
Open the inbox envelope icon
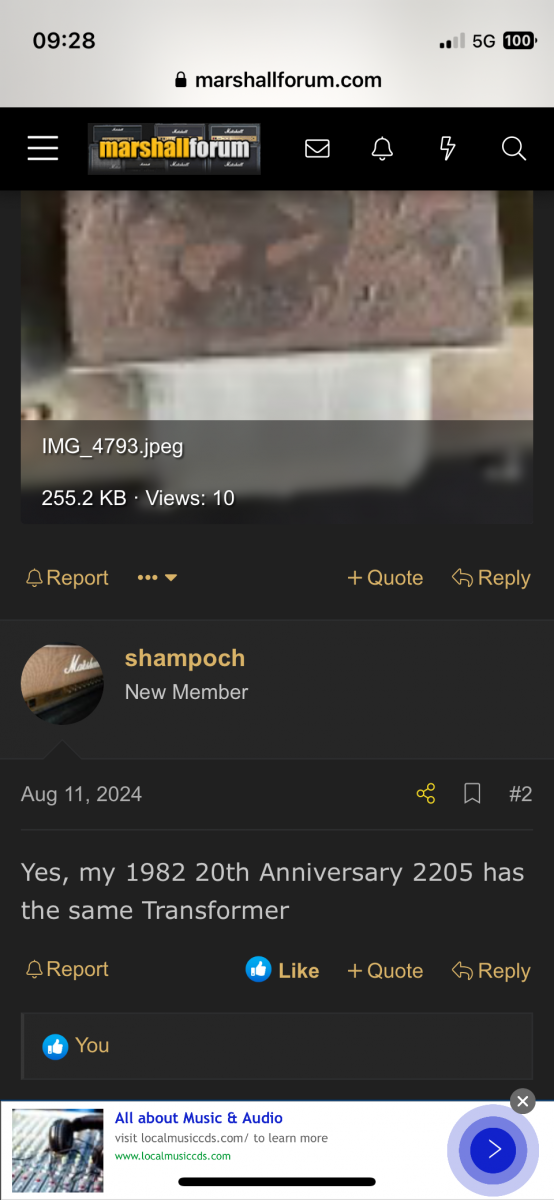[317, 149]
